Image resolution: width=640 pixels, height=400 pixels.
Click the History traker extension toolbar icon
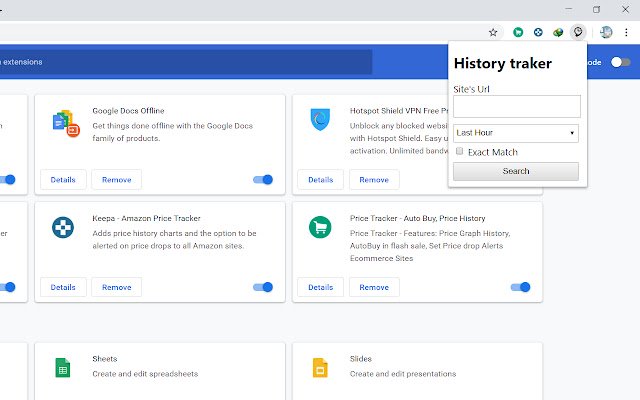click(577, 32)
